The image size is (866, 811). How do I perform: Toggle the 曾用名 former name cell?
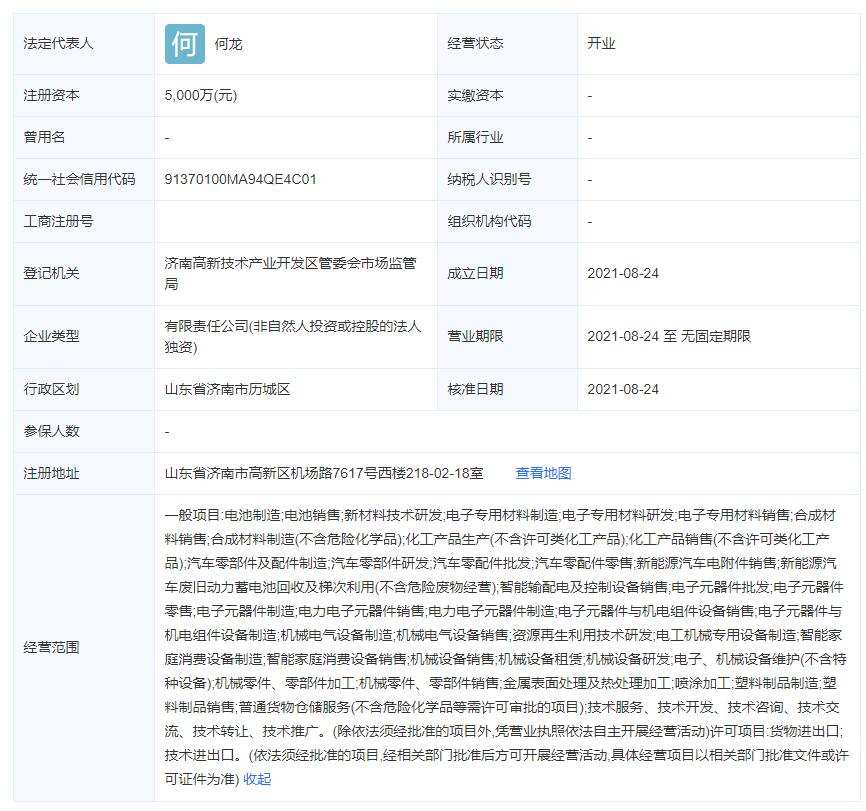point(45,137)
